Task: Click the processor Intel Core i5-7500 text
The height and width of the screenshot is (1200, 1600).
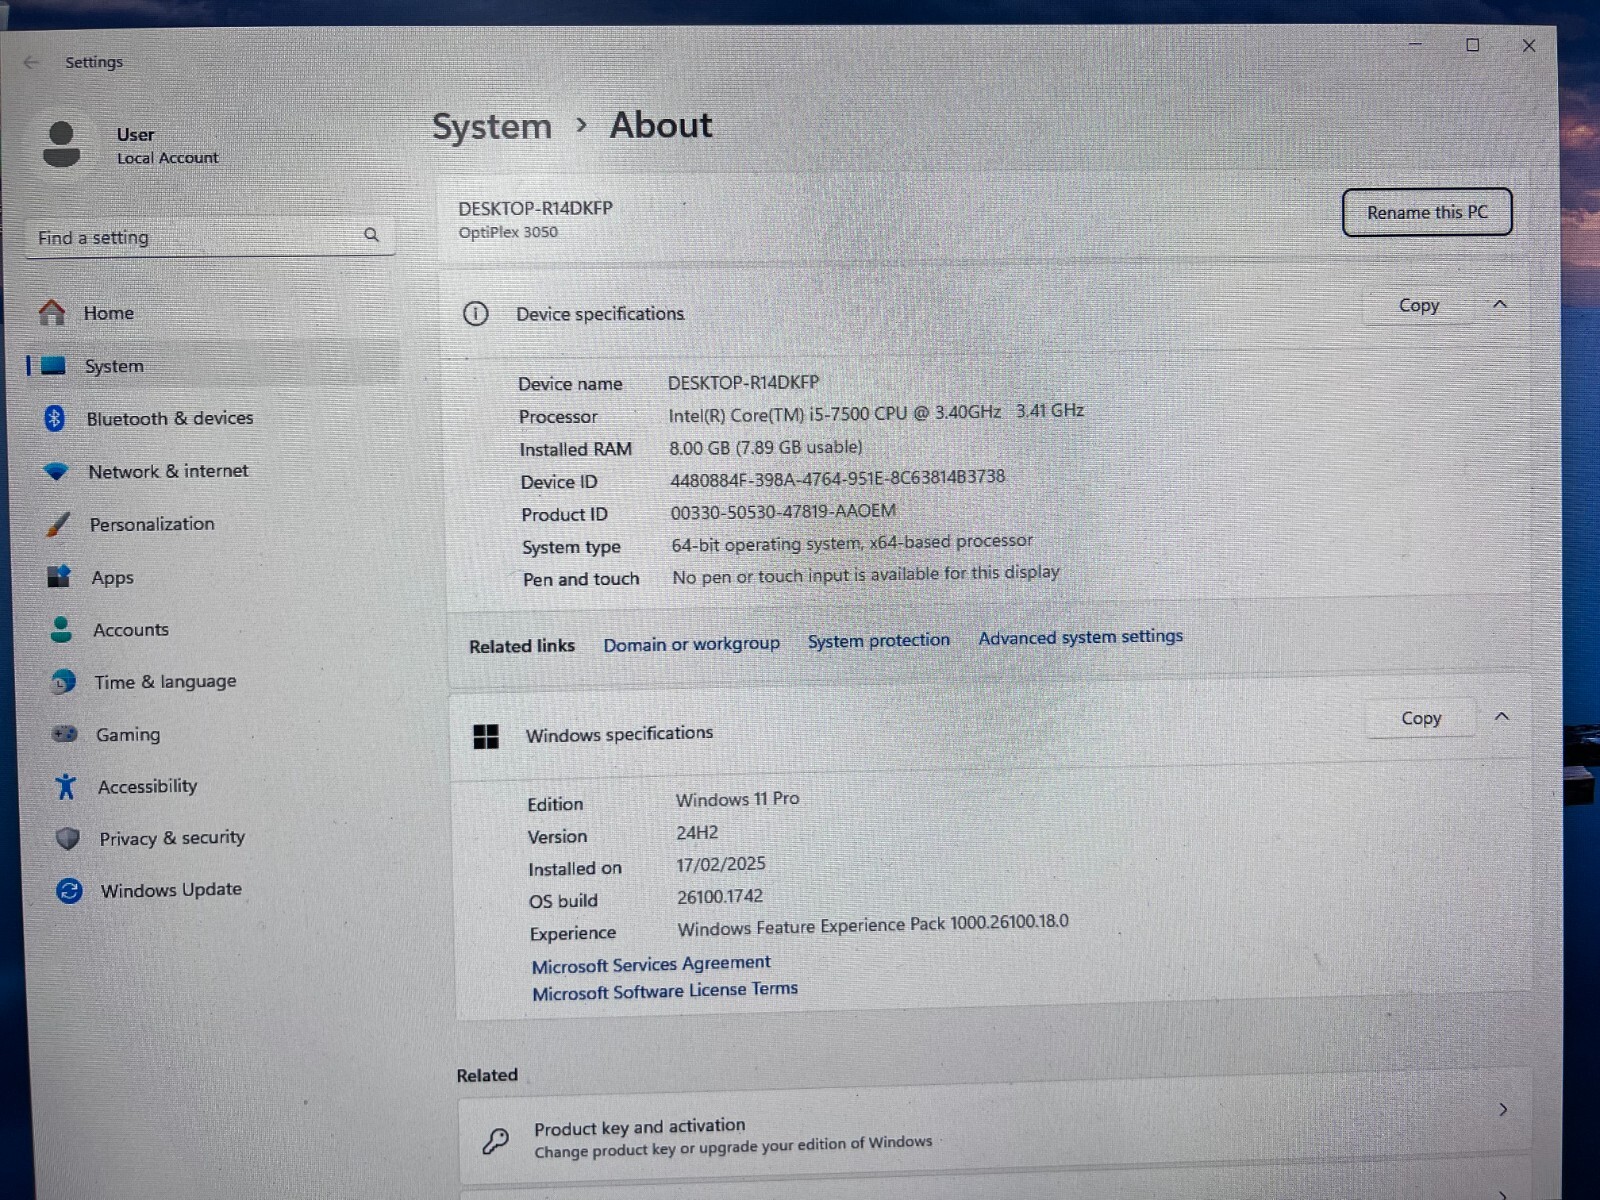Action: pyautogui.click(x=876, y=413)
